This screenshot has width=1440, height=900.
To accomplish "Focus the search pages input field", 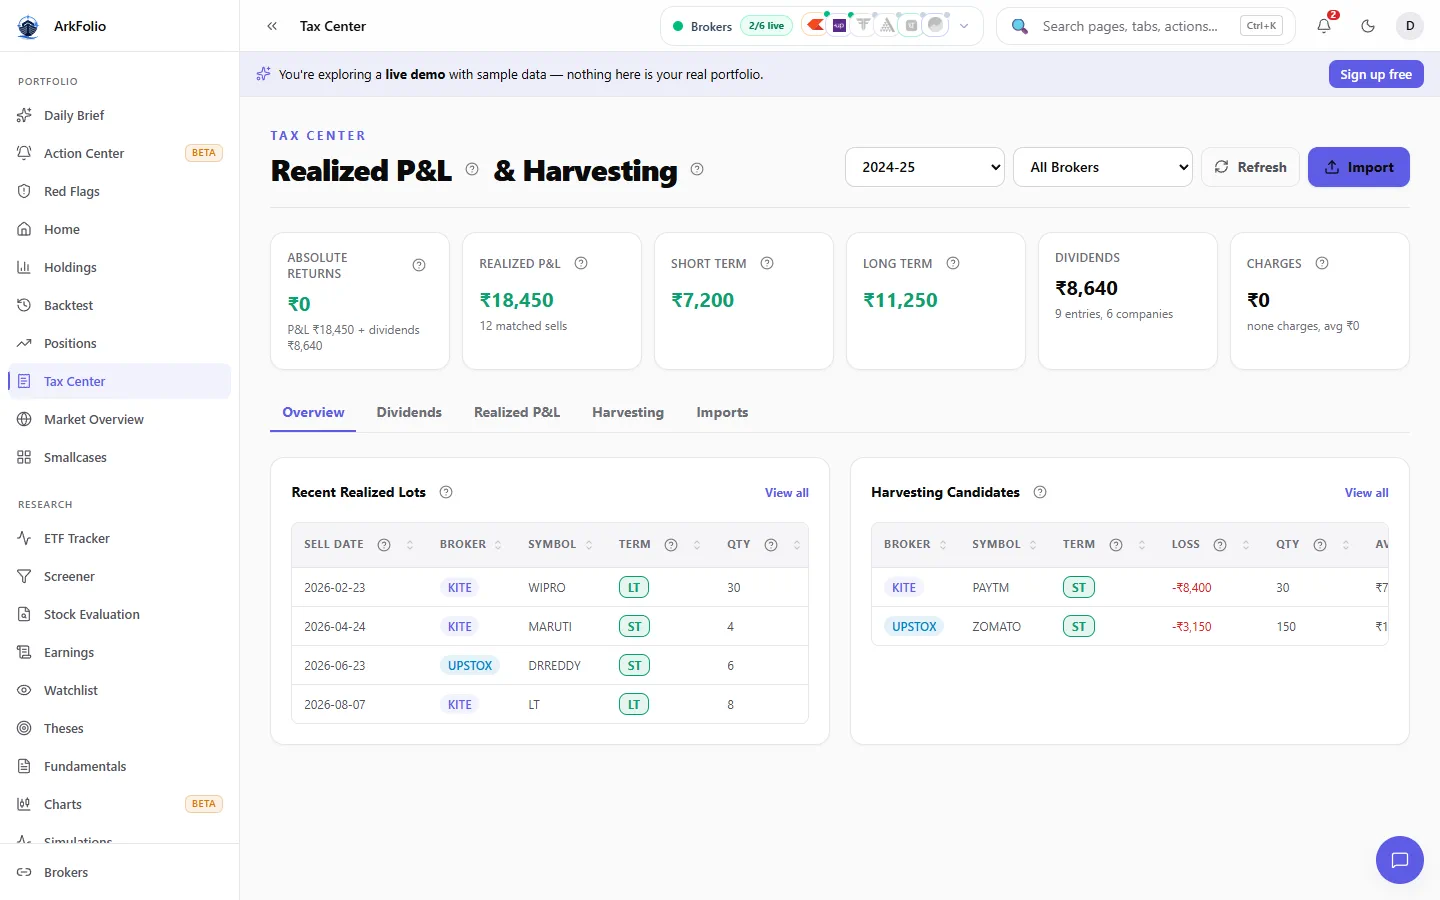I will pyautogui.click(x=1130, y=26).
